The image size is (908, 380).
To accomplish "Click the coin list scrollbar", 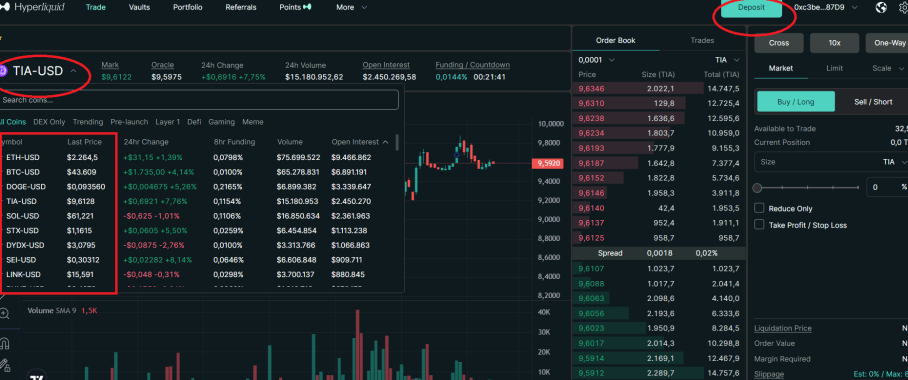I will pyautogui.click(x=397, y=142).
